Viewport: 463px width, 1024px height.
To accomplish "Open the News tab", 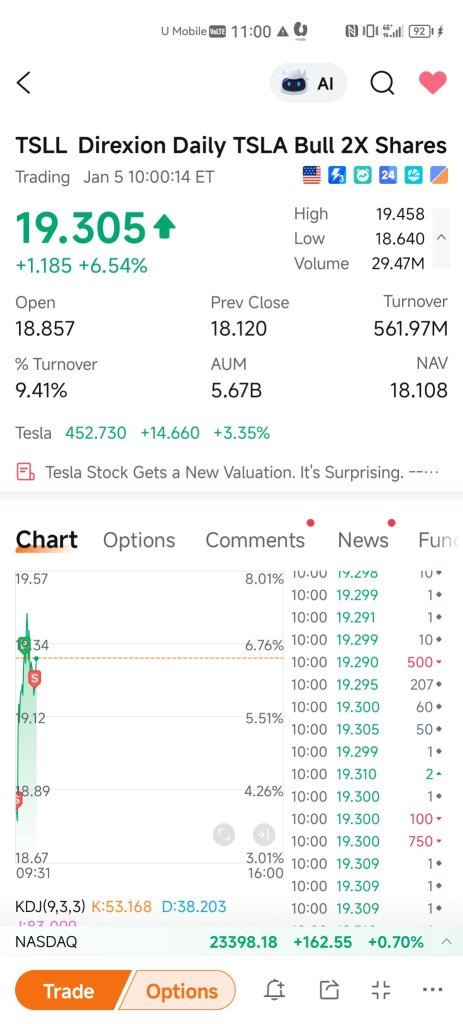I will [363, 540].
